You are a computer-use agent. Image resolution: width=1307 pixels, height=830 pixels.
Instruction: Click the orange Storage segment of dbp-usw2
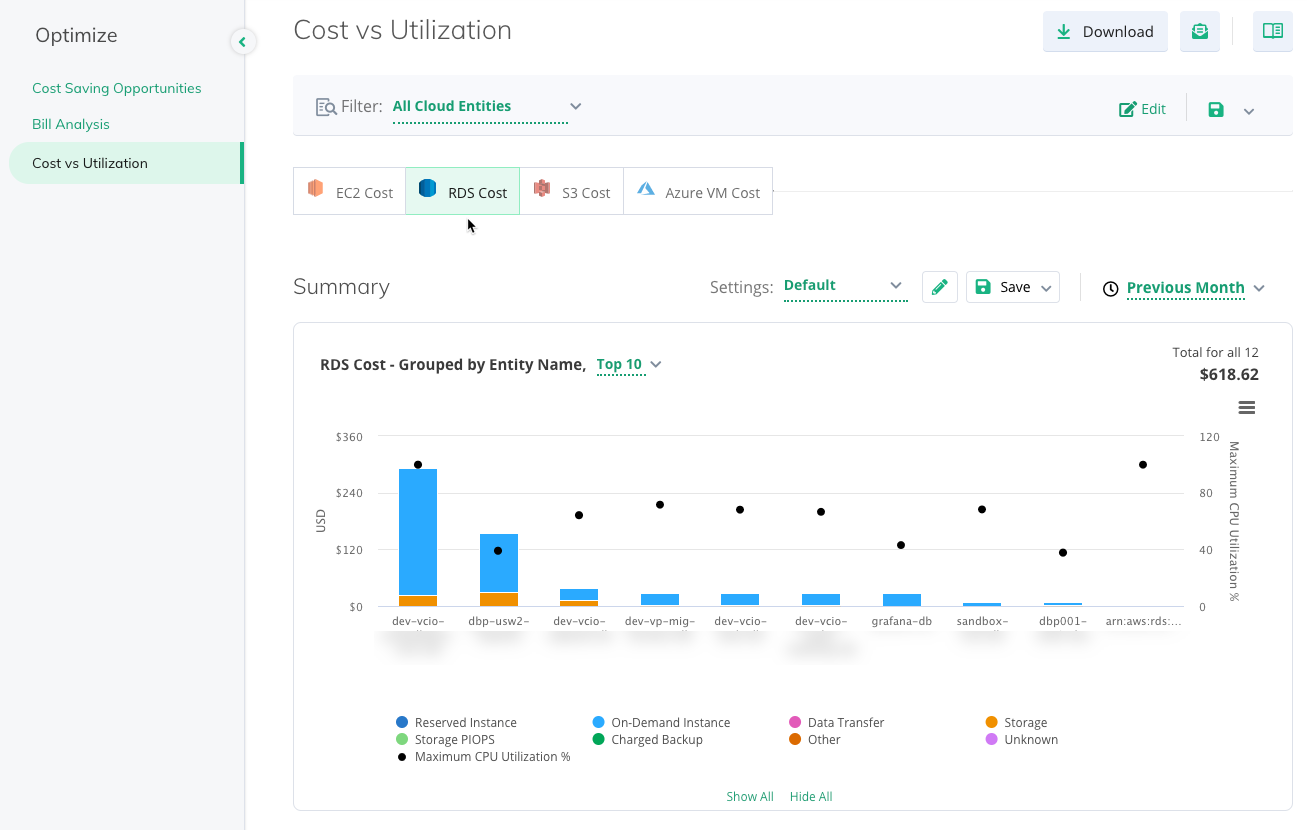tap(499, 600)
